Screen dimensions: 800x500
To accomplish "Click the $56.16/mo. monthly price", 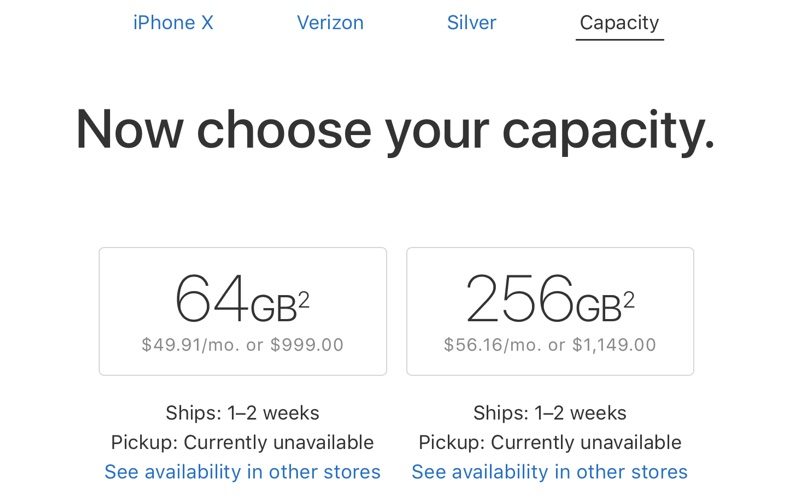I will 489,345.
